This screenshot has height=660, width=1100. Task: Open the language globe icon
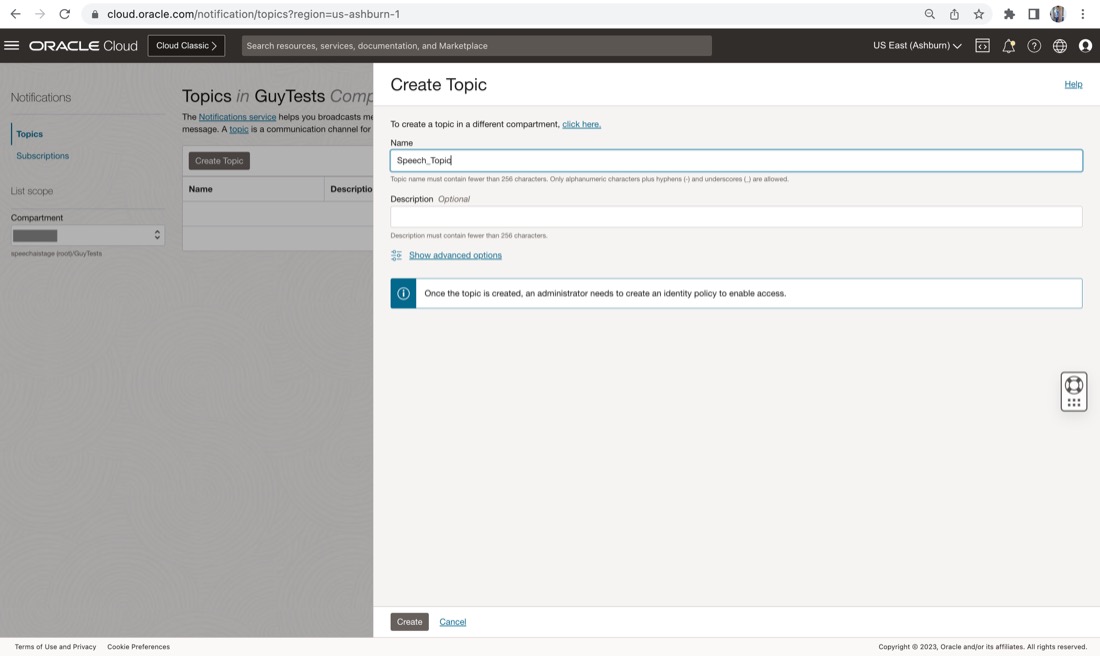pyautogui.click(x=1060, y=46)
